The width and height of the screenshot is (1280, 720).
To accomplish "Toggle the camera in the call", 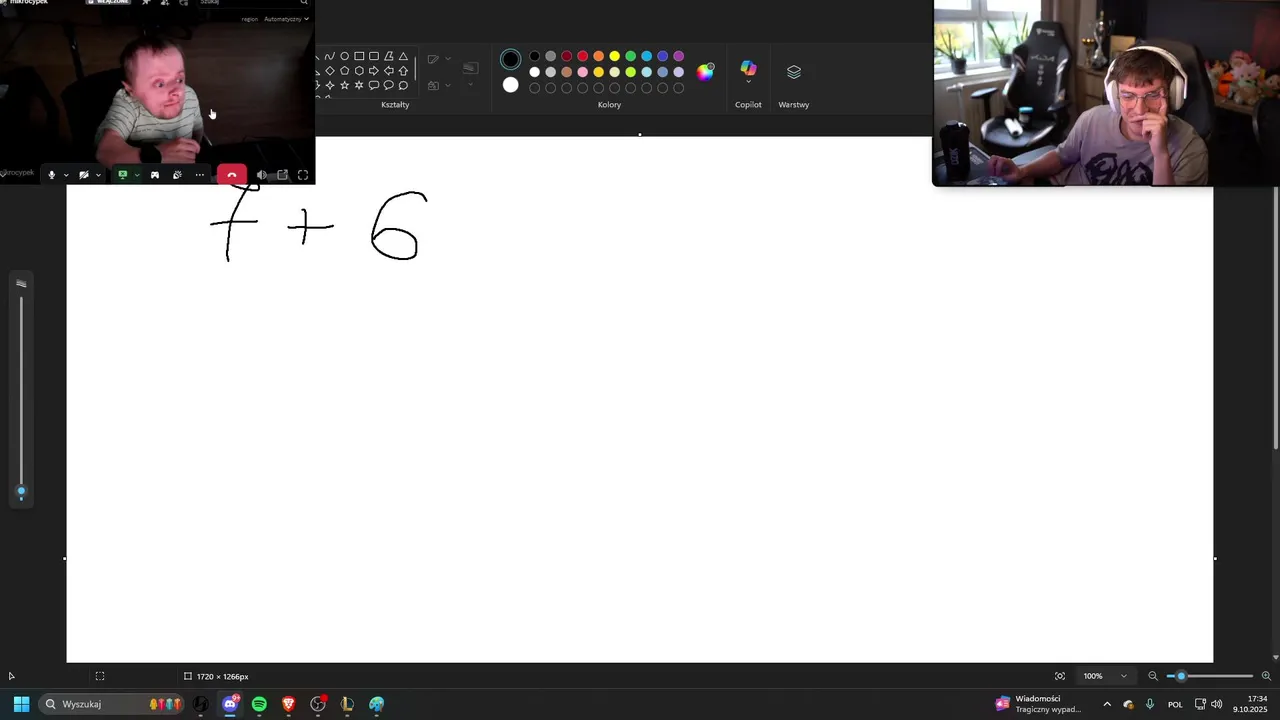I will coord(84,175).
